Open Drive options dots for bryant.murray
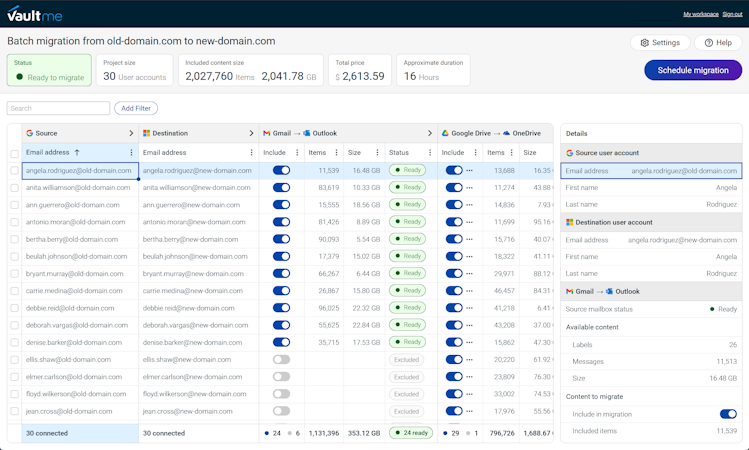 coord(470,274)
